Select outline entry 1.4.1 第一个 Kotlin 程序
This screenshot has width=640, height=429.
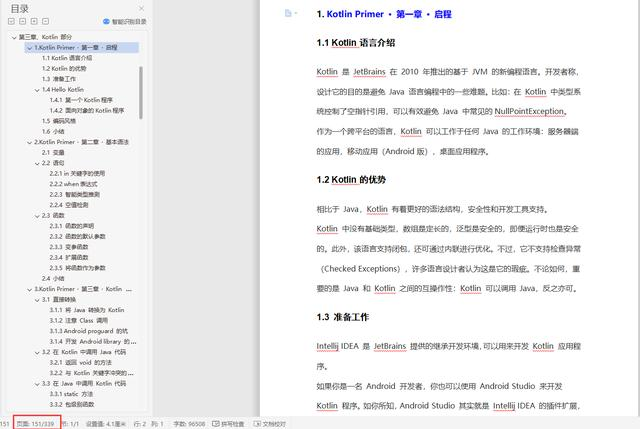click(81, 100)
